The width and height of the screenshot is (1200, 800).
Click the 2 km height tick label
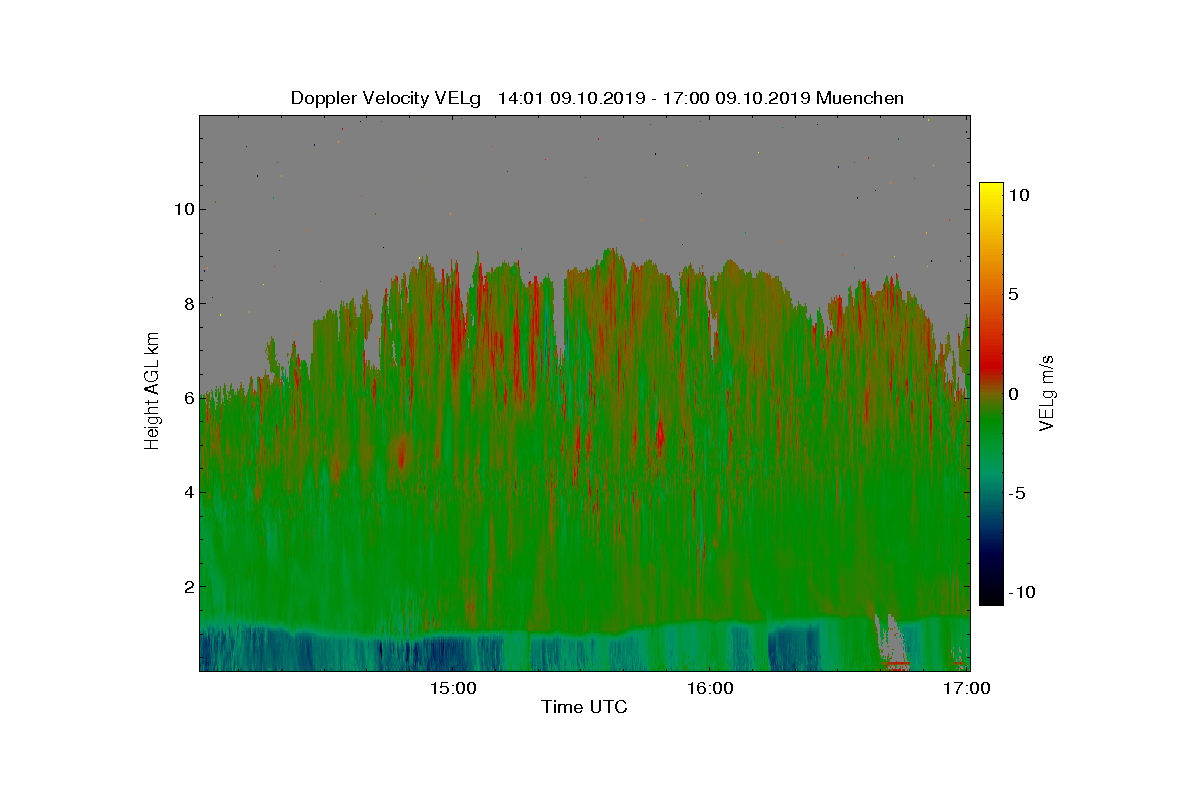pyautogui.click(x=187, y=586)
